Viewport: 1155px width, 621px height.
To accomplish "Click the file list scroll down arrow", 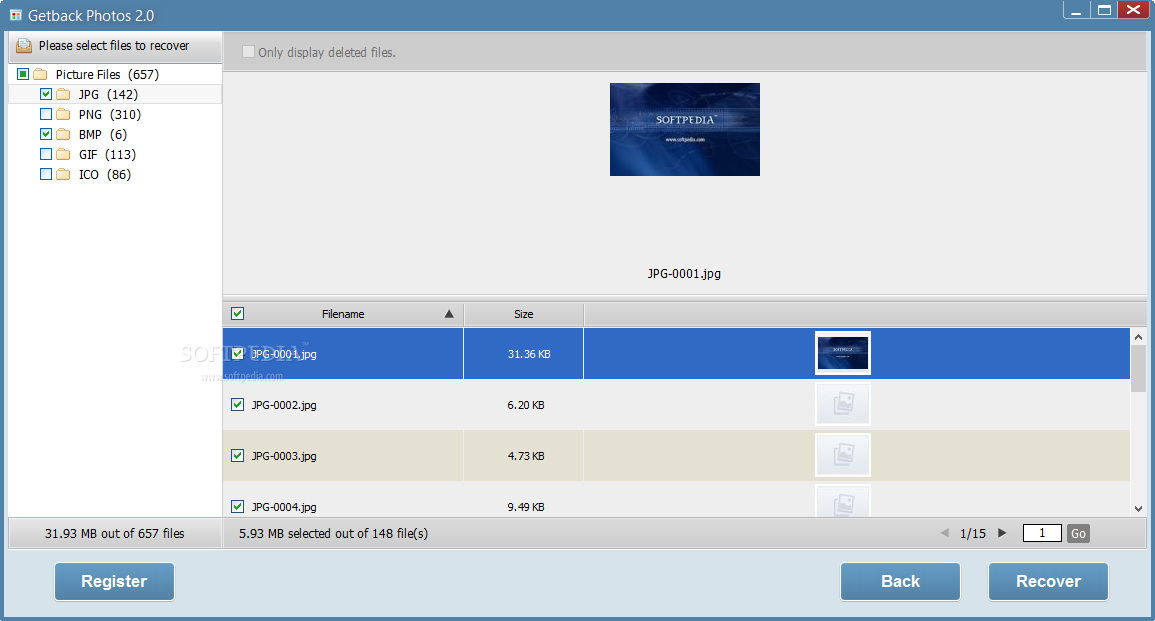I will coord(1138,508).
